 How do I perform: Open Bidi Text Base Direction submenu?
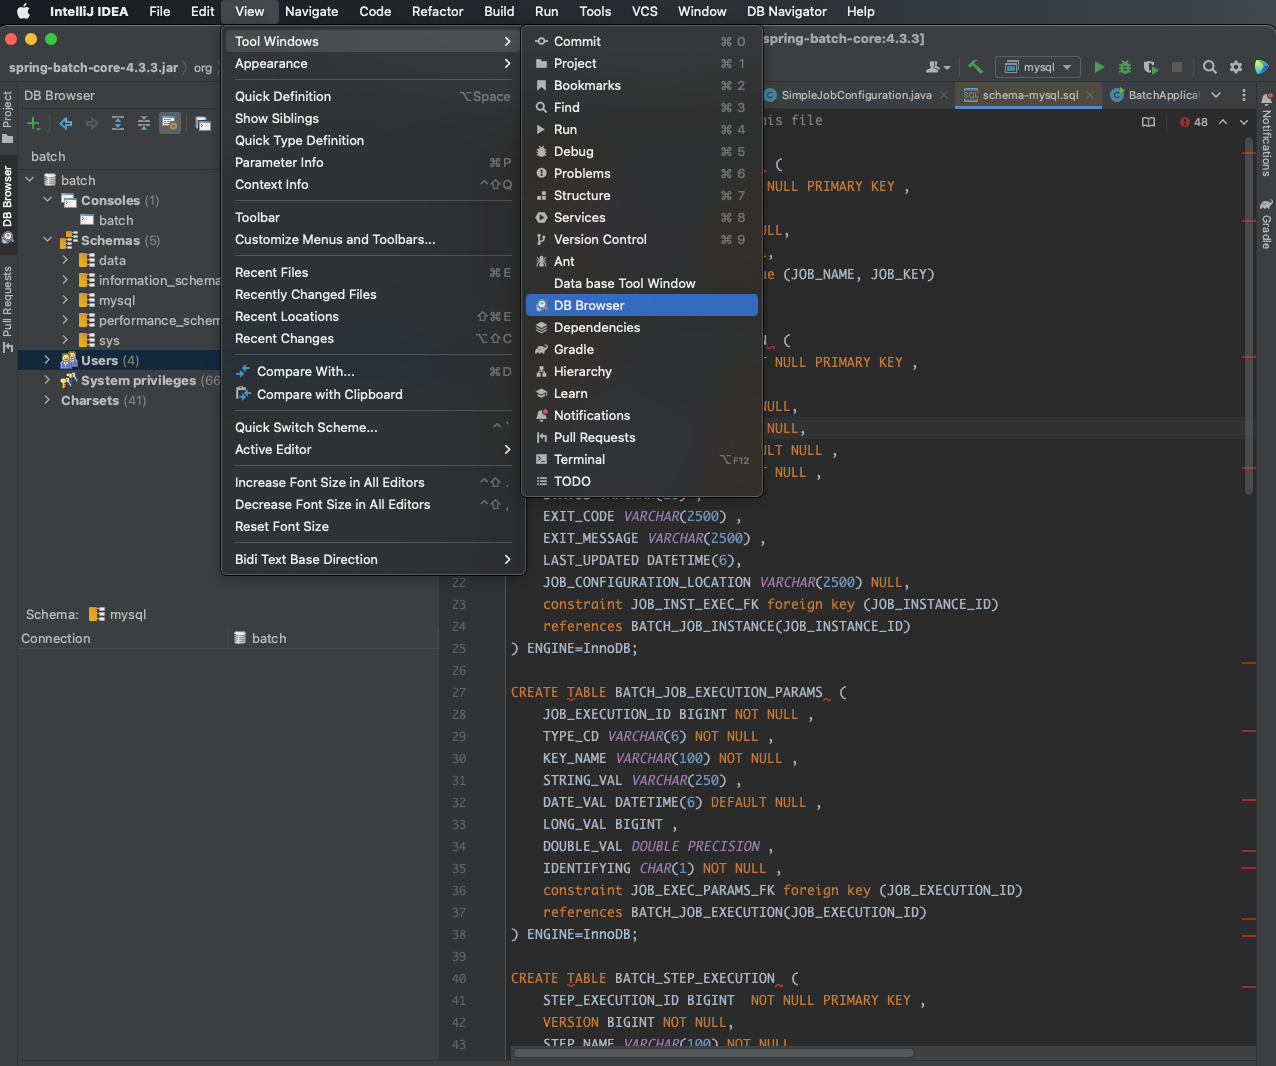click(x=372, y=559)
